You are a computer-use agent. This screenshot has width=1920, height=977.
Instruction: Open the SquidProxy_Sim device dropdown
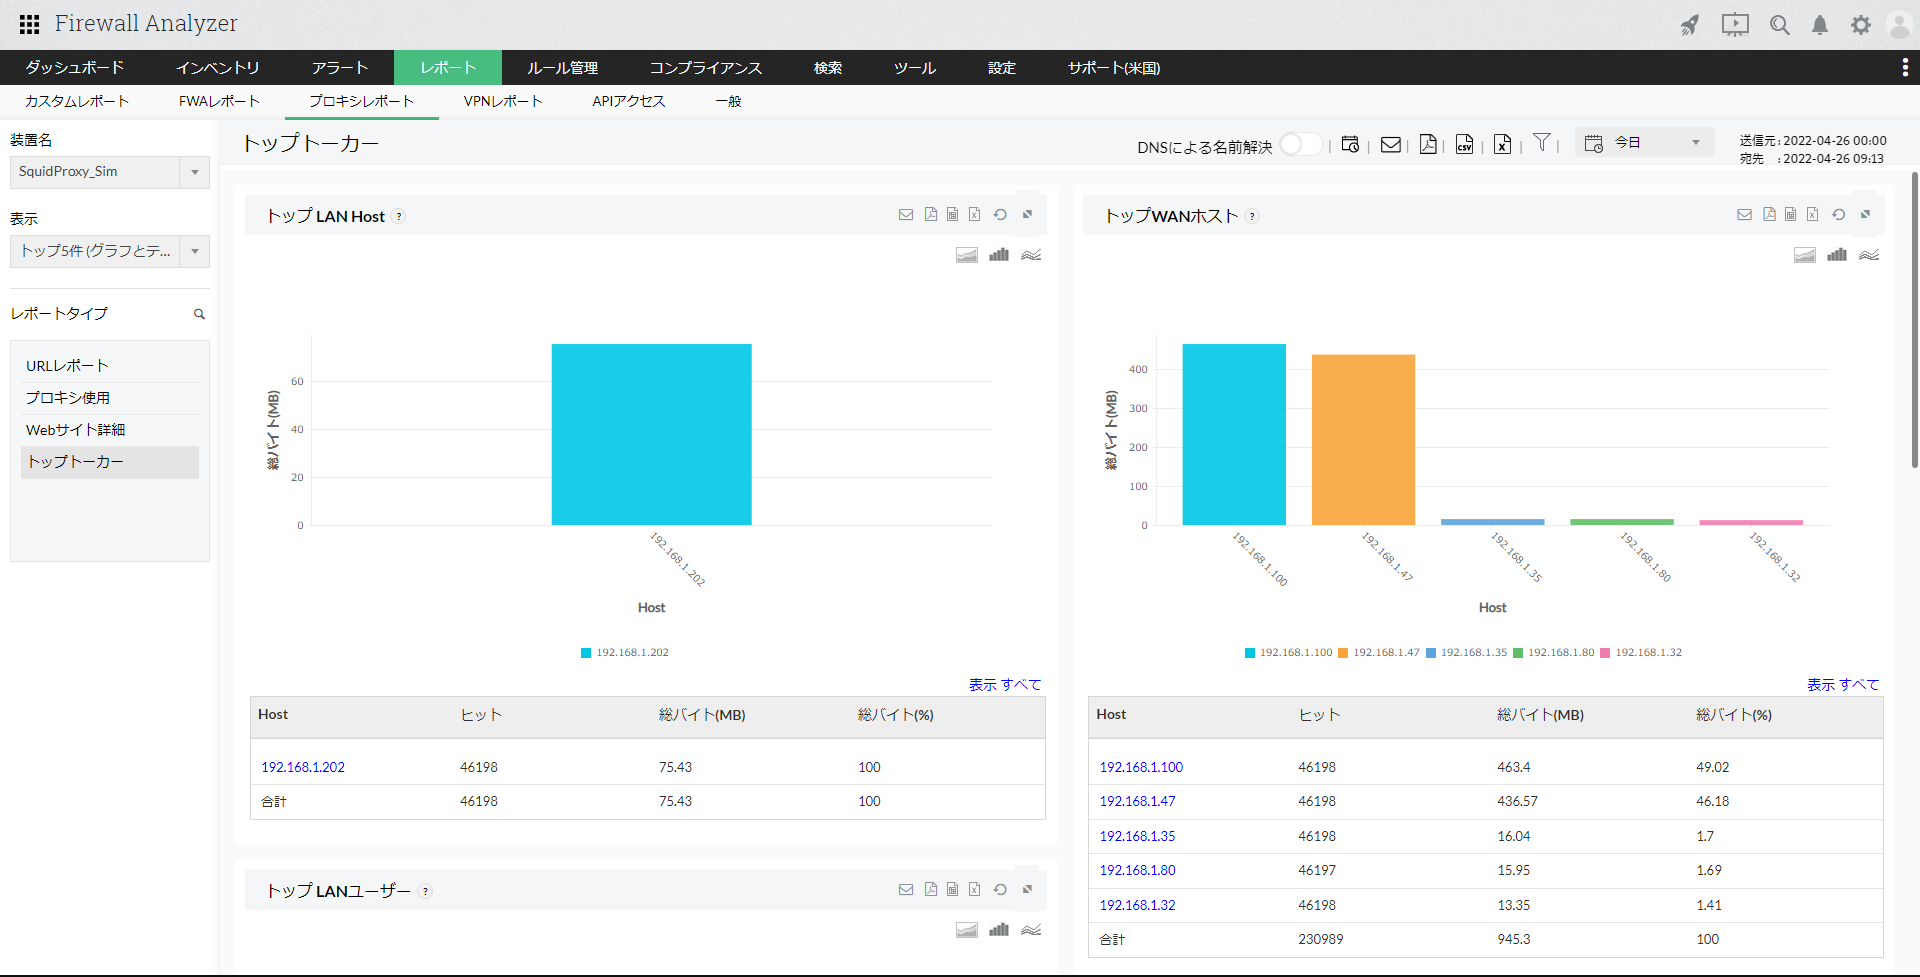point(110,172)
